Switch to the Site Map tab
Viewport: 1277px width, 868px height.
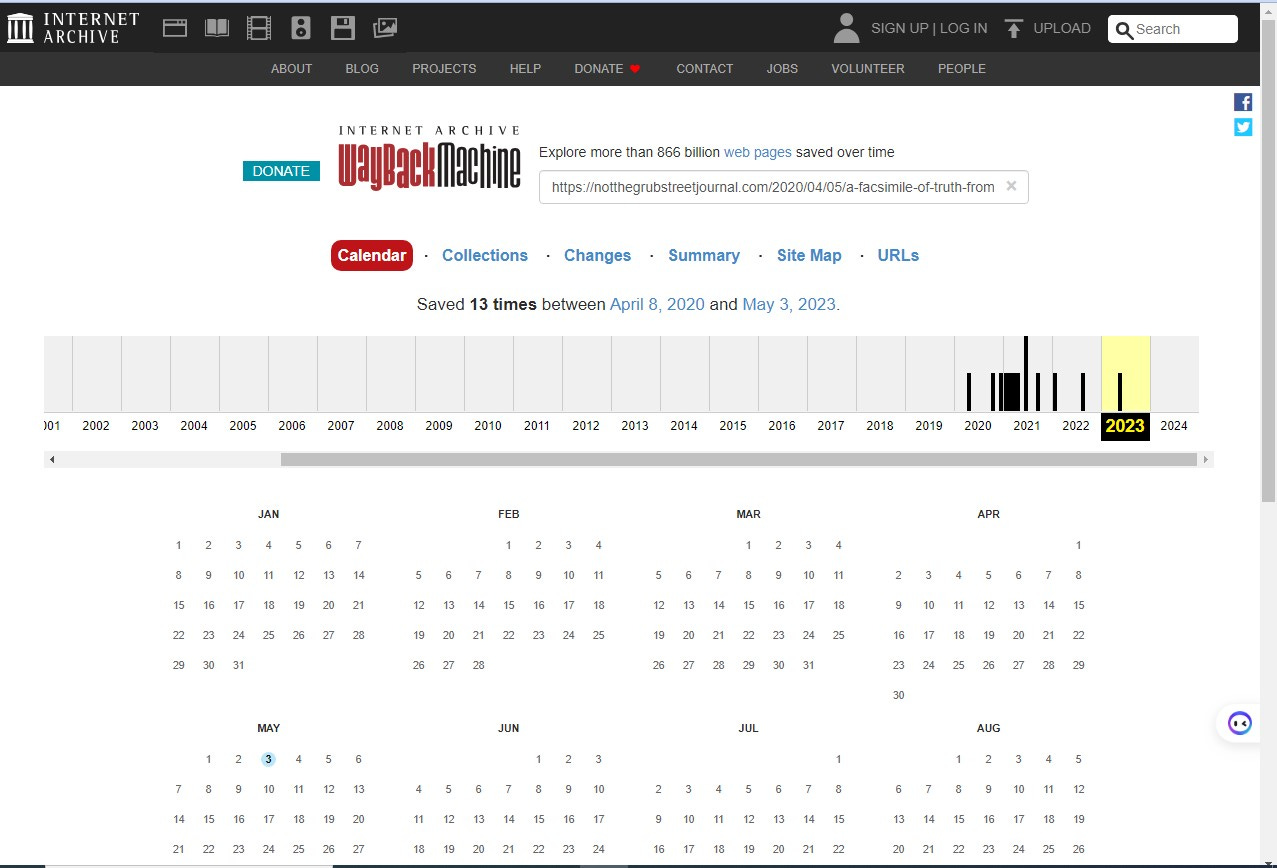click(x=809, y=255)
